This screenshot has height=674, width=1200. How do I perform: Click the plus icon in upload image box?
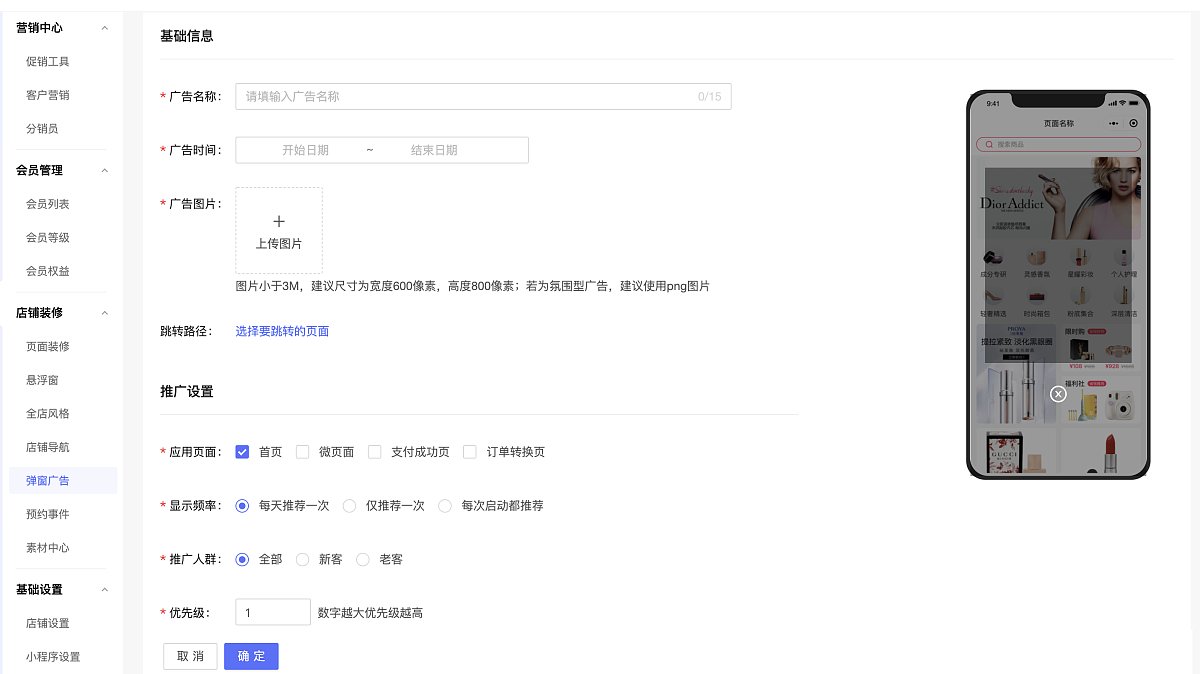pos(279,221)
